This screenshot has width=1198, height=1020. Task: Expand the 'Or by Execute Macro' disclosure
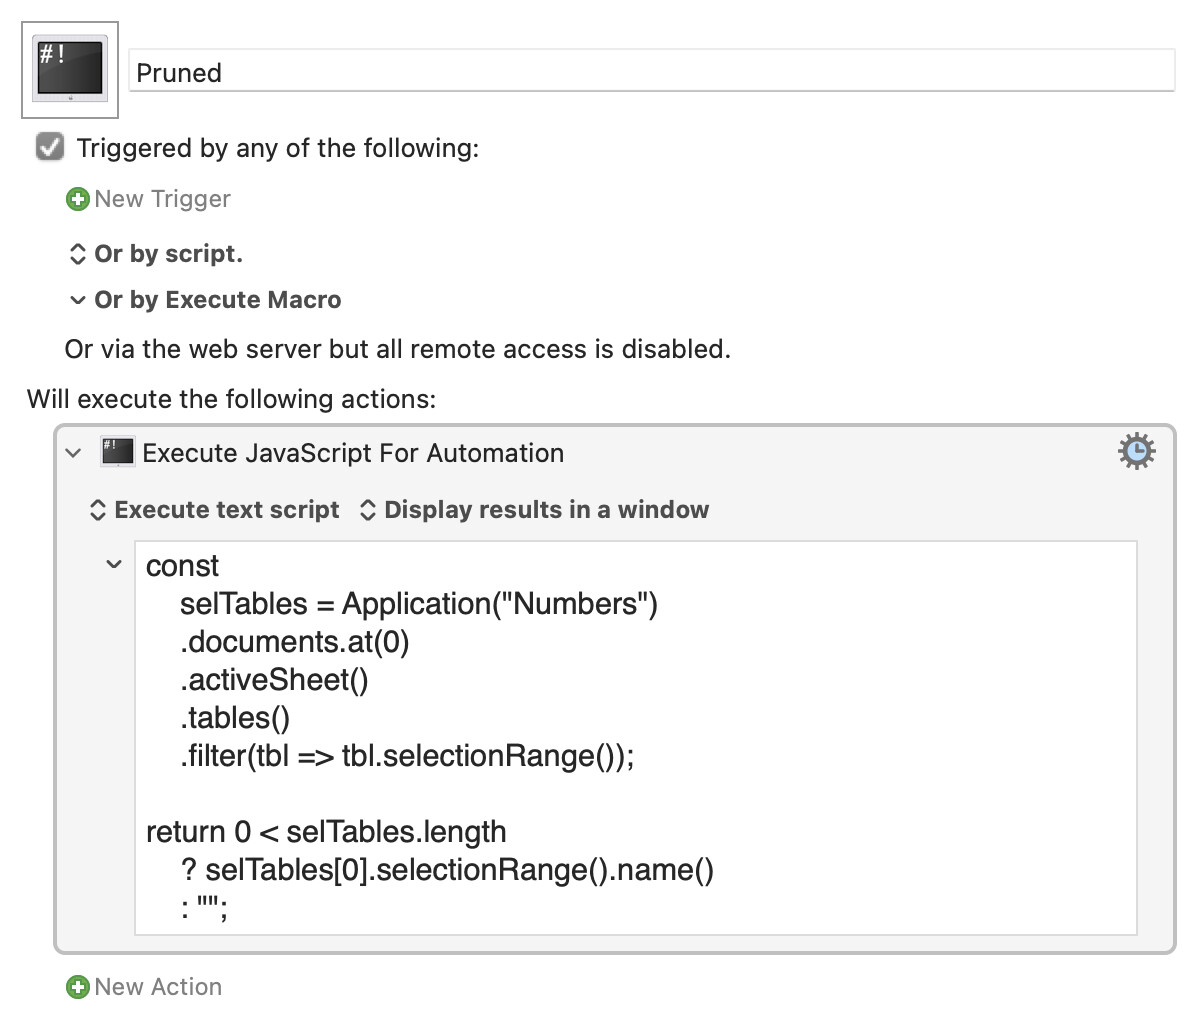tap(77, 300)
